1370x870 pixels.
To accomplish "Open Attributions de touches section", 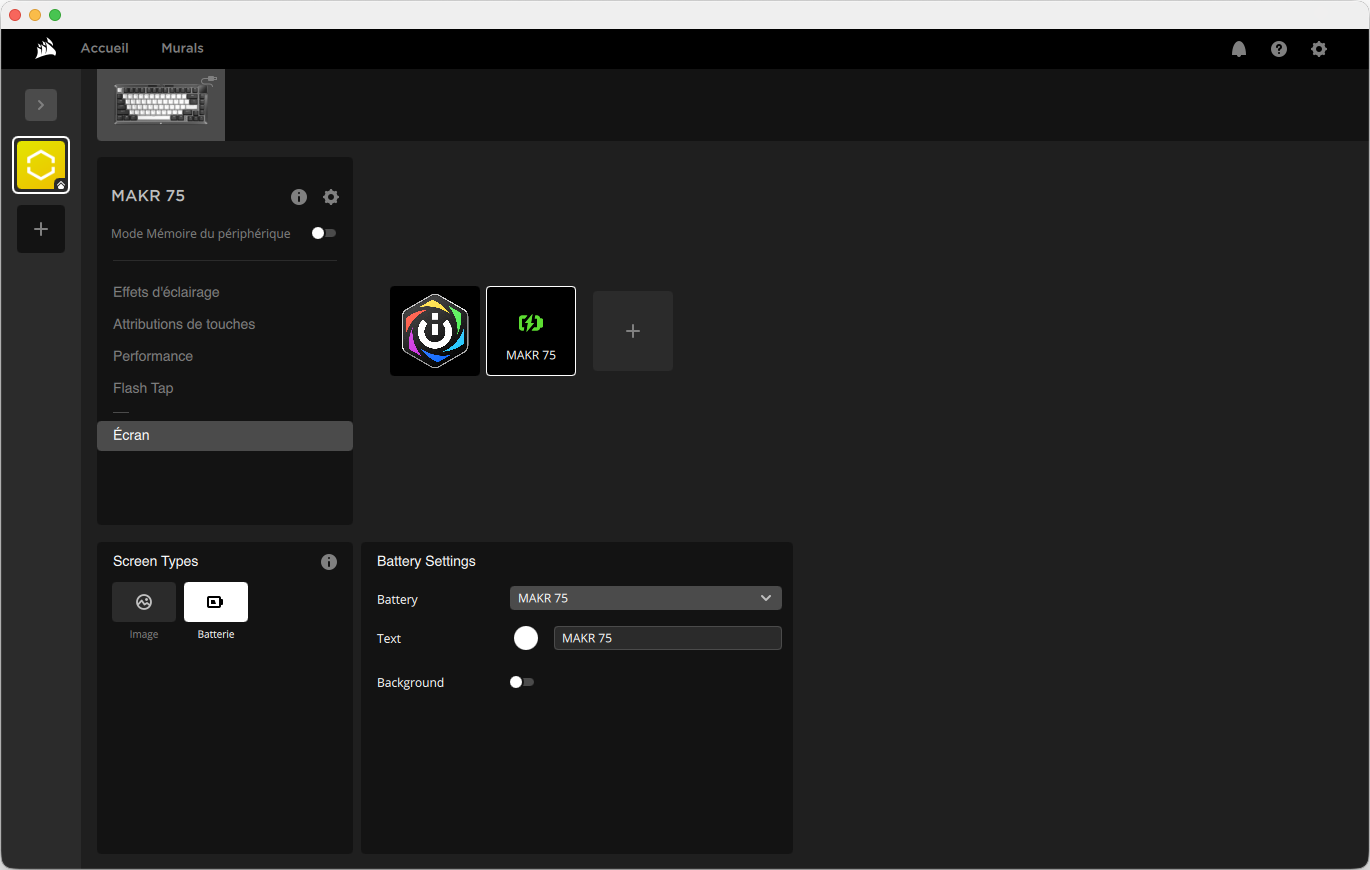I will 184,324.
